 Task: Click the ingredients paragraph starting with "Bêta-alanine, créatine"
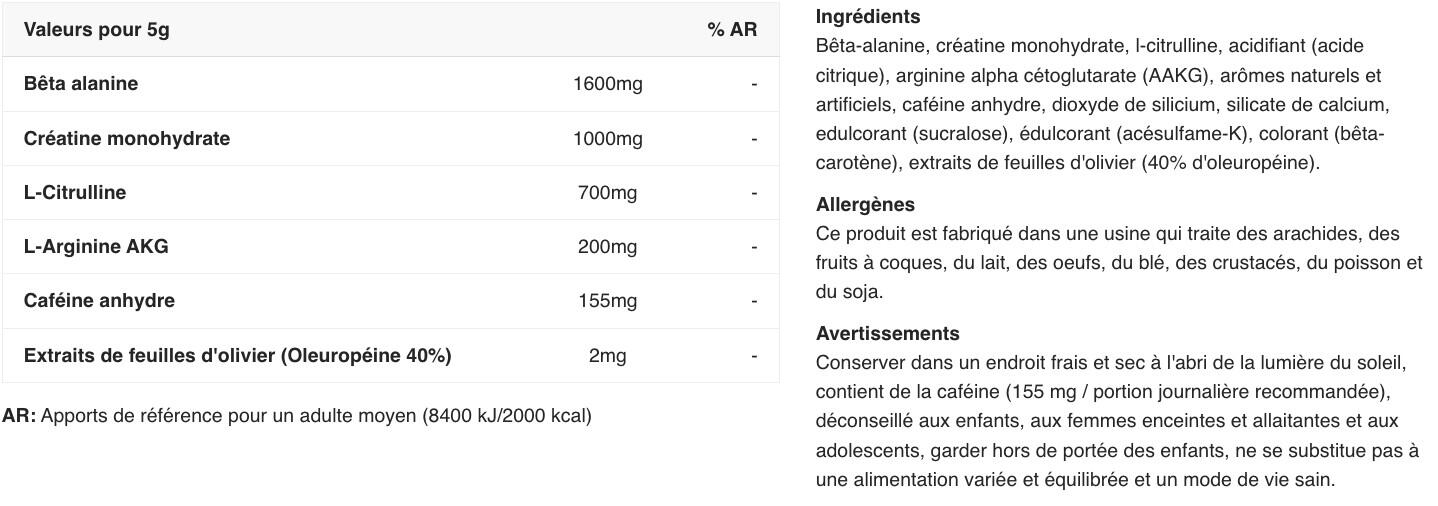point(1100,104)
